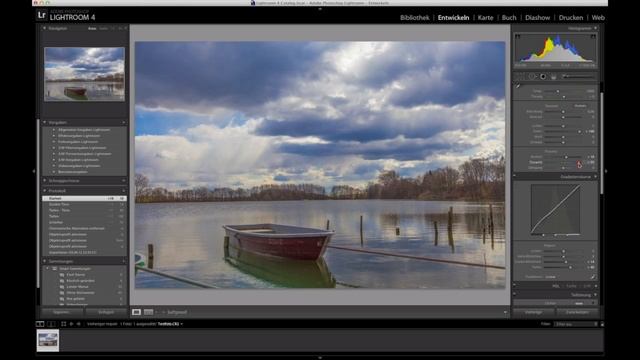Hide the filmstrip using bottom arrow

click(x=320, y=358)
